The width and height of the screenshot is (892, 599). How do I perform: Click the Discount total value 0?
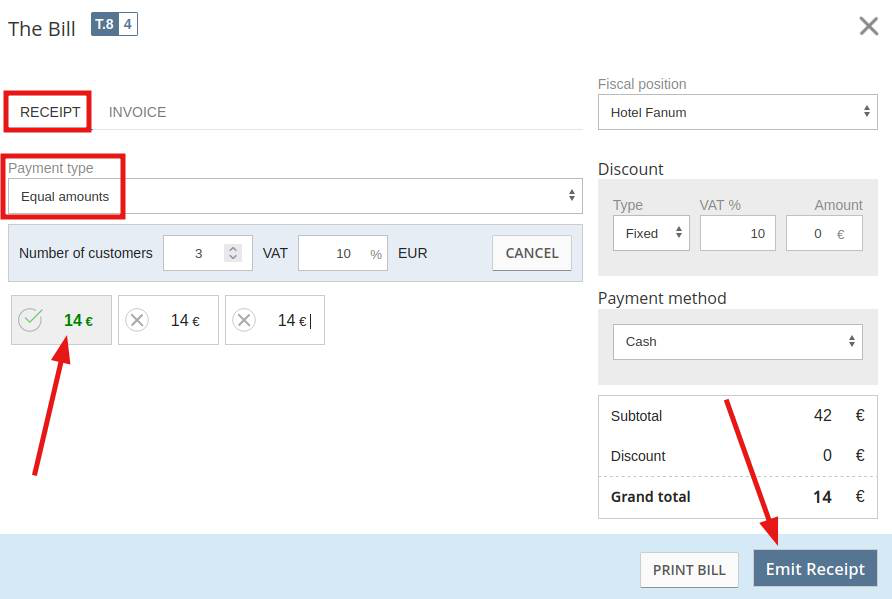pyautogui.click(x=827, y=455)
